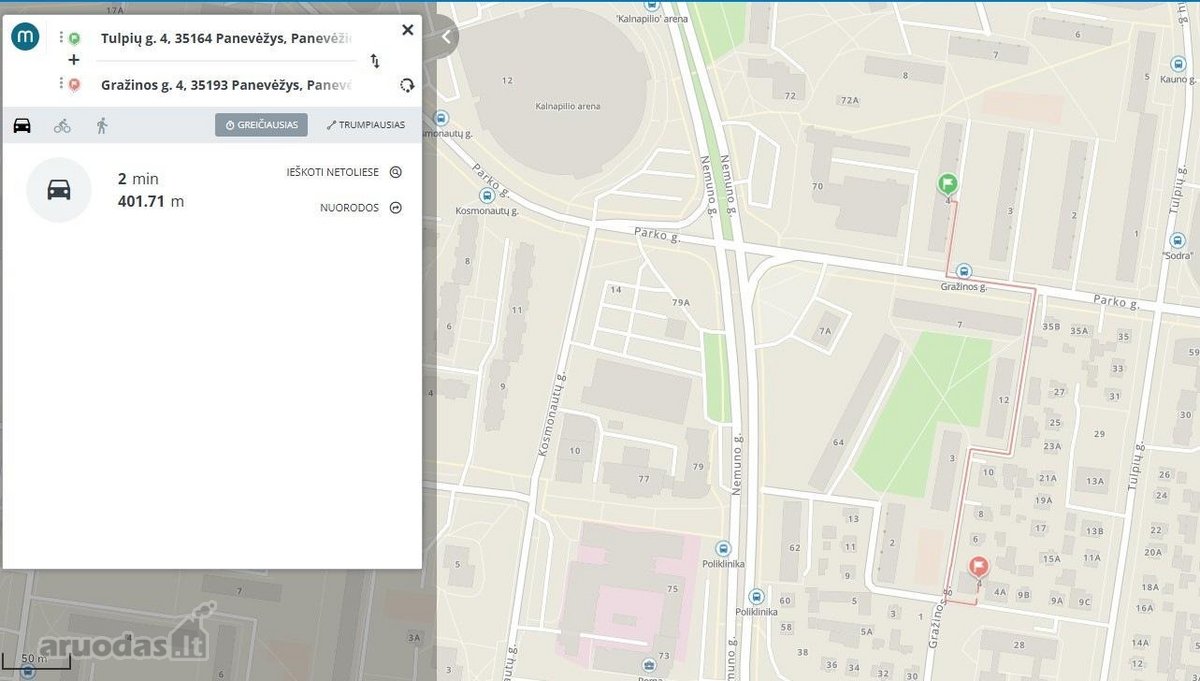Close the route panel with the X
This screenshot has height=681, width=1200.
(407, 30)
